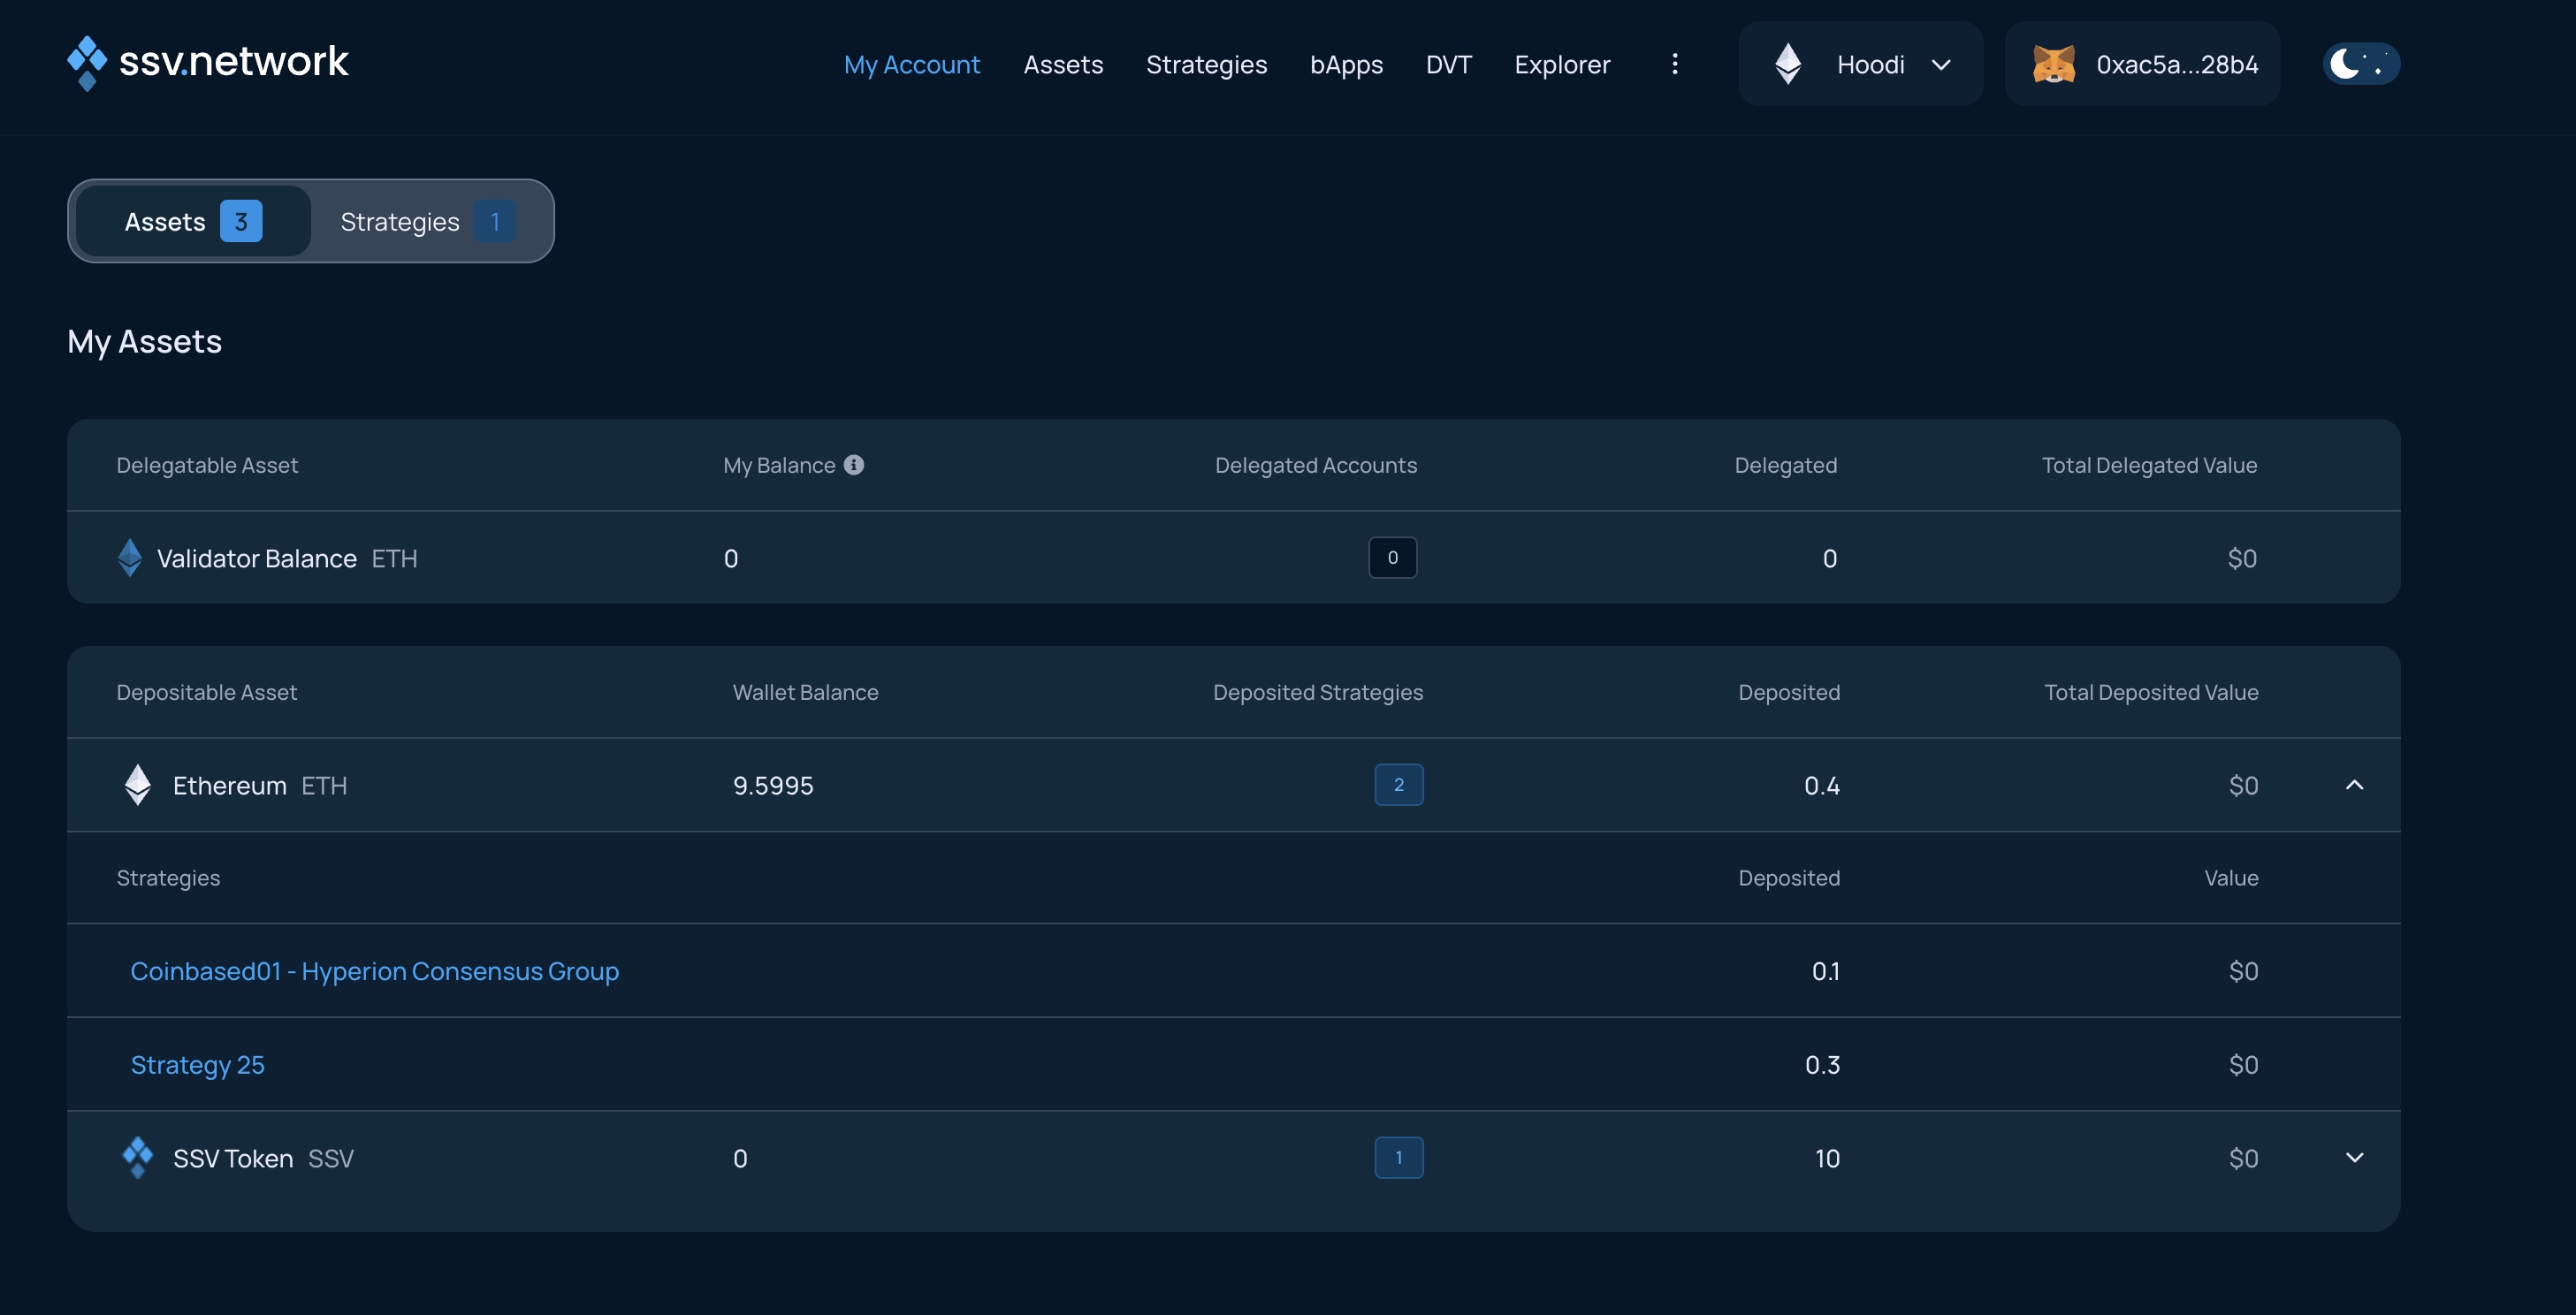Click SSV Token deposited strategies badge 1
Image resolution: width=2576 pixels, height=1315 pixels.
pyautogui.click(x=1399, y=1158)
